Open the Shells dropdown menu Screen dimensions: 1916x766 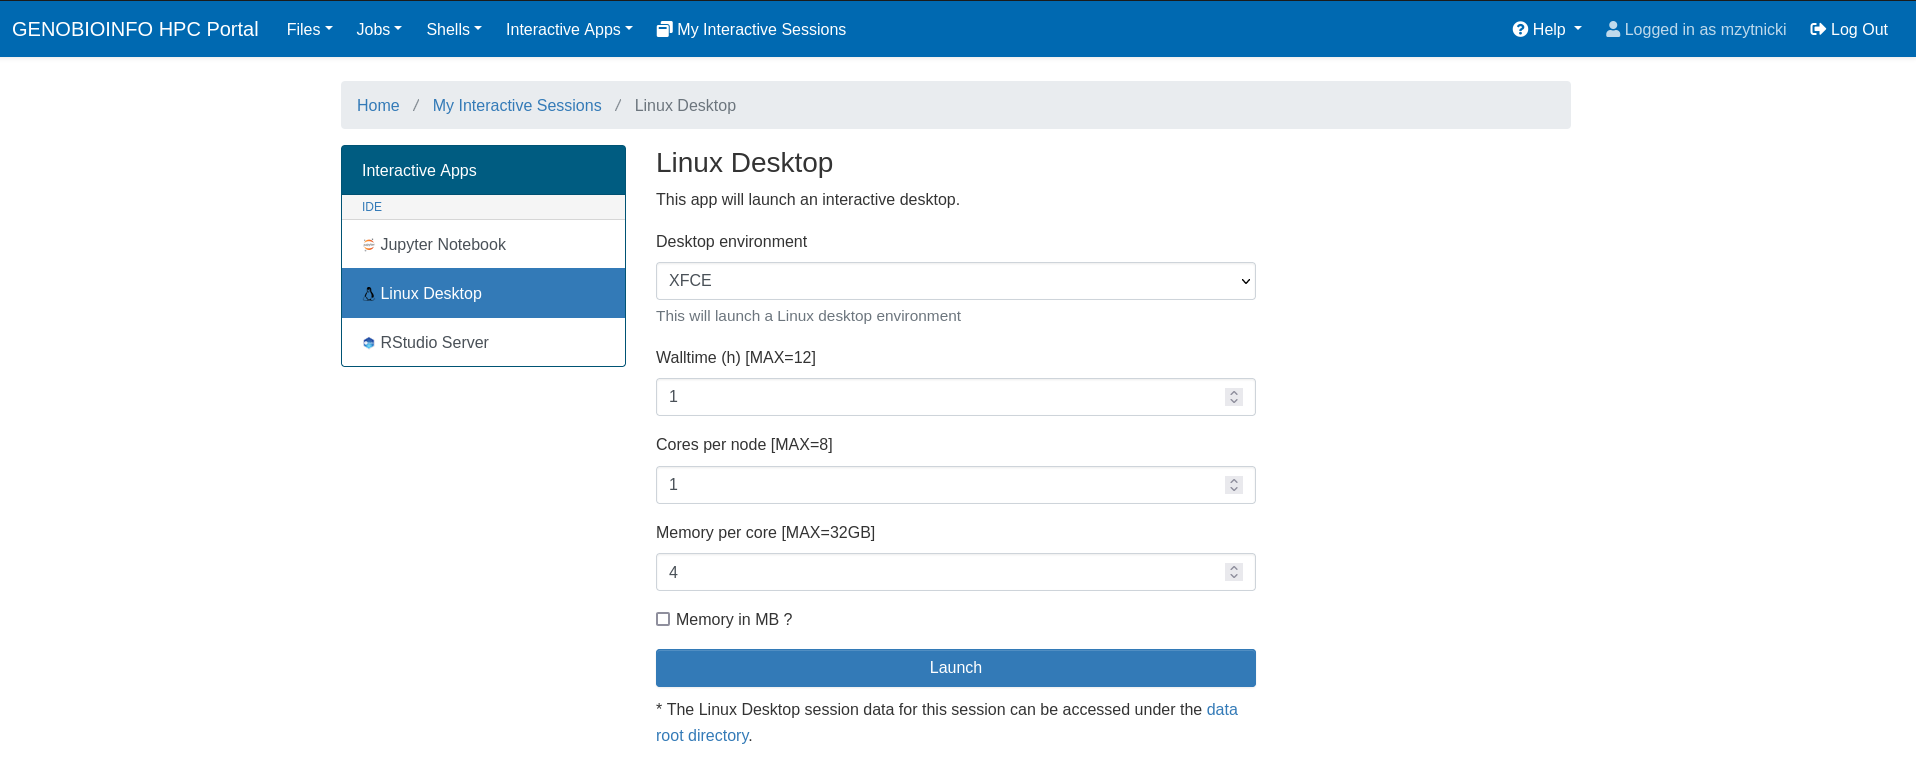(x=454, y=29)
